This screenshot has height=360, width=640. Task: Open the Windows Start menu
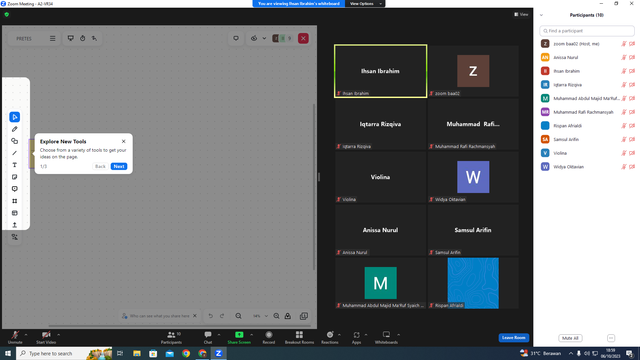point(8,353)
